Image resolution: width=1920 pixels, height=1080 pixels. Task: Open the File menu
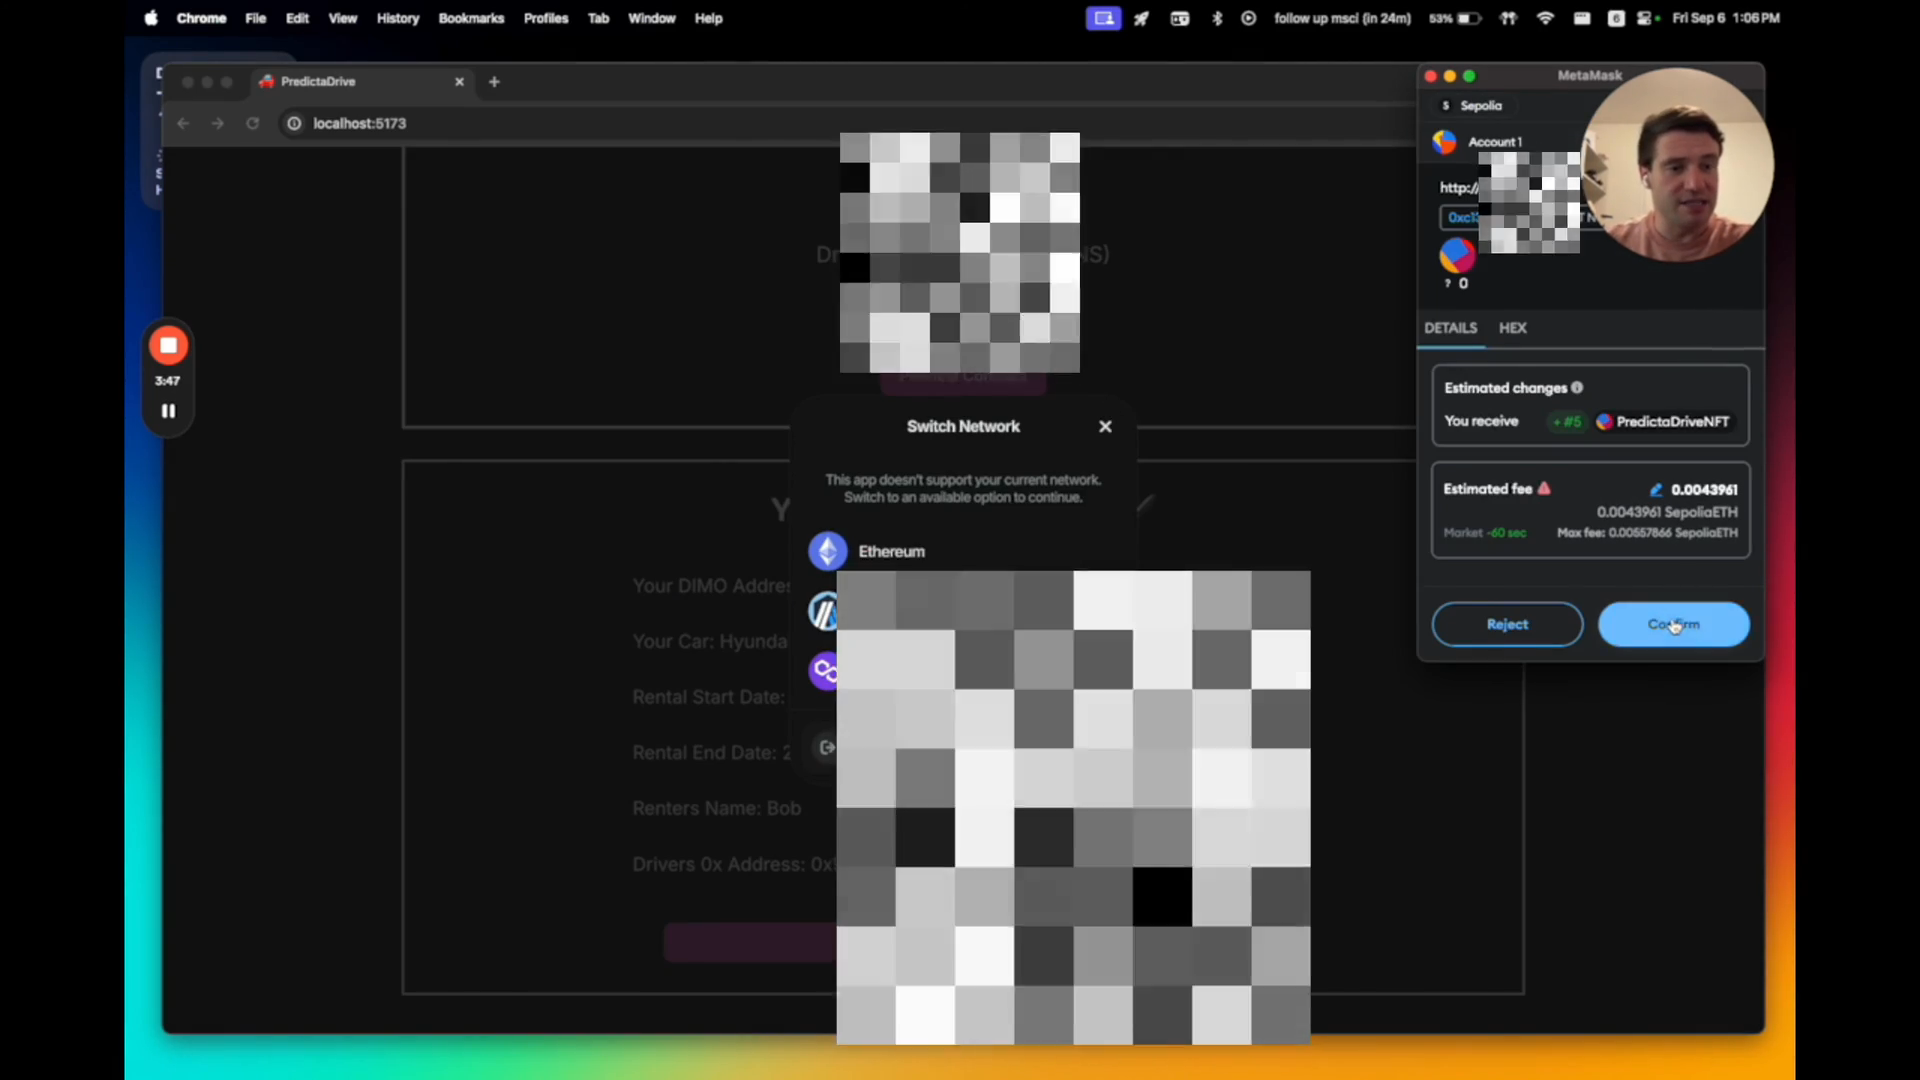(255, 18)
